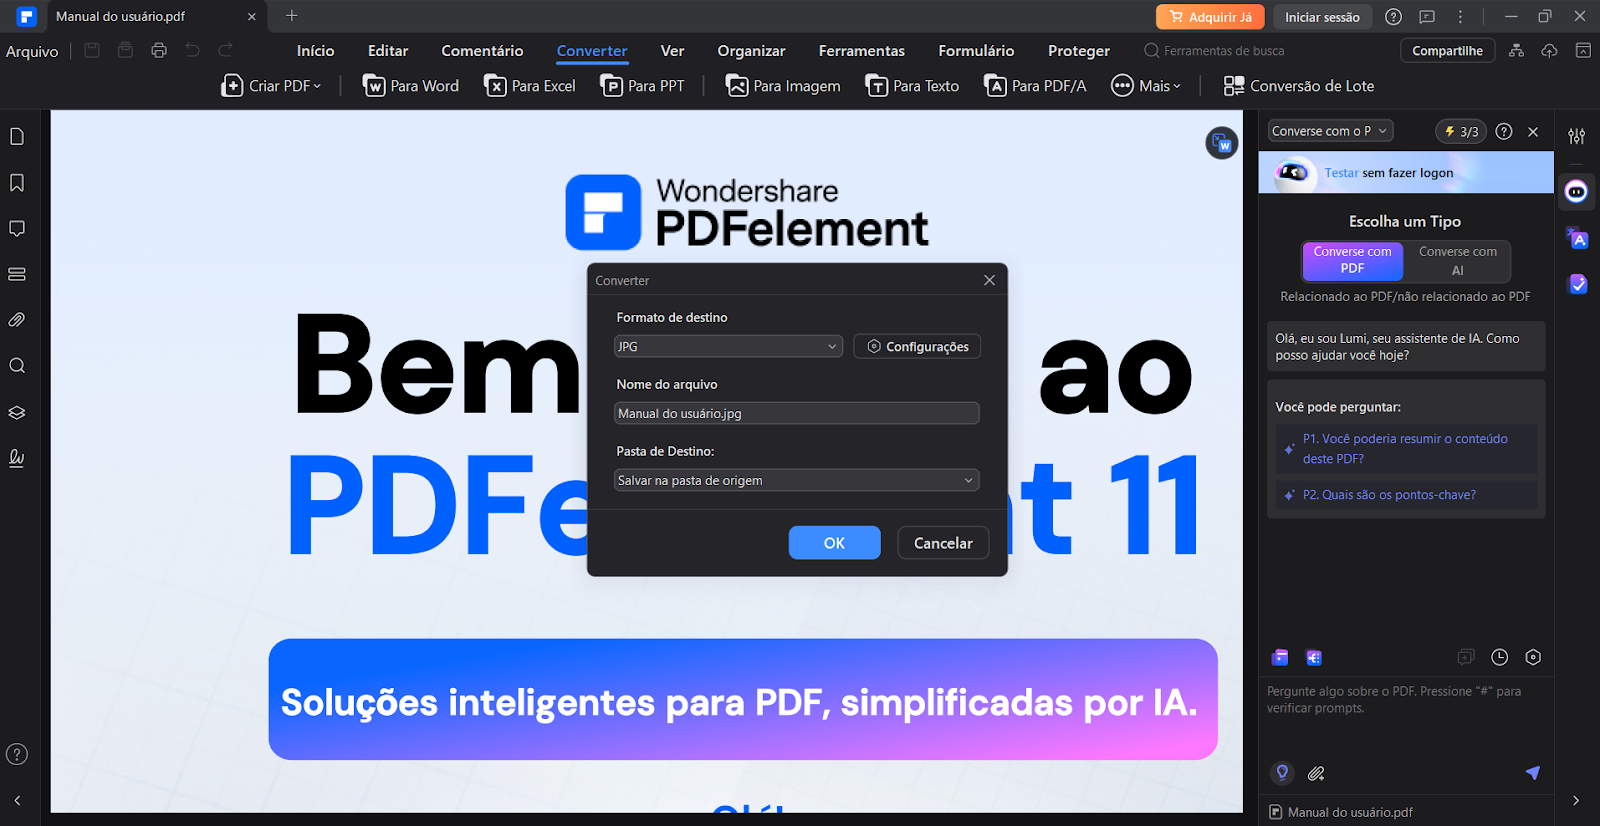
Task: Click the print icon
Action: (159, 50)
